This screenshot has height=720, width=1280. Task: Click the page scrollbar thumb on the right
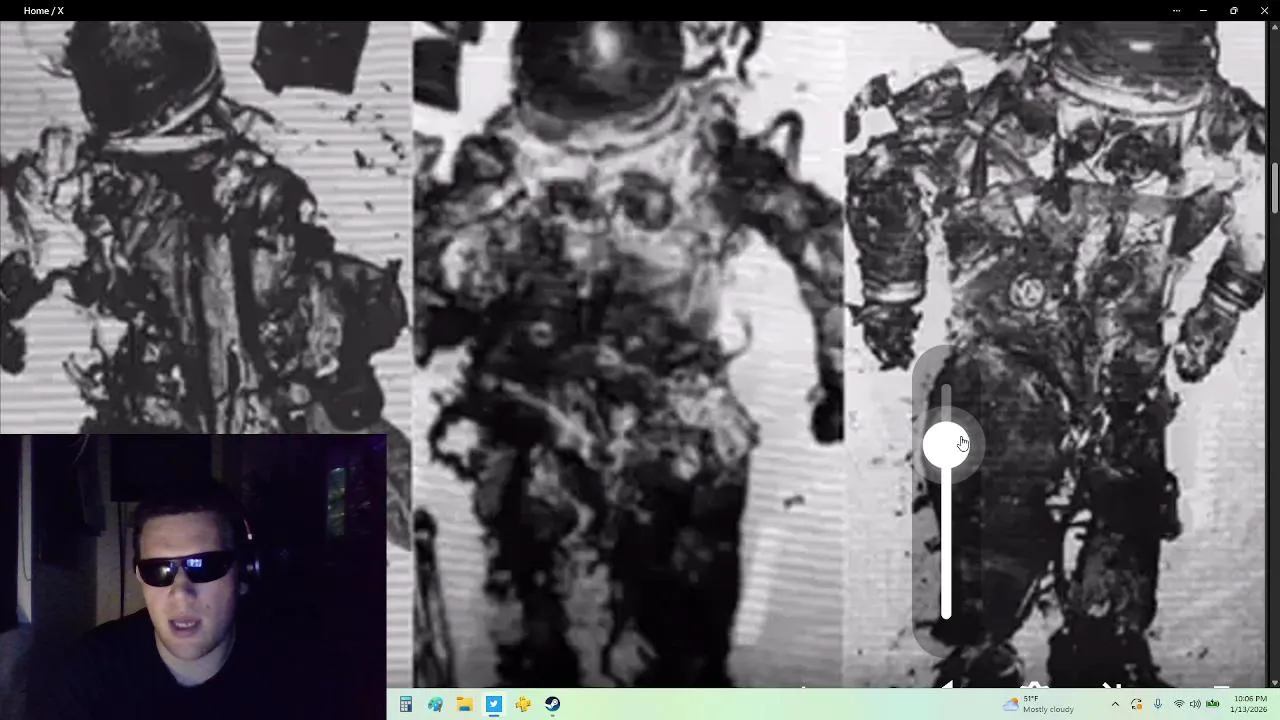click(x=1274, y=187)
